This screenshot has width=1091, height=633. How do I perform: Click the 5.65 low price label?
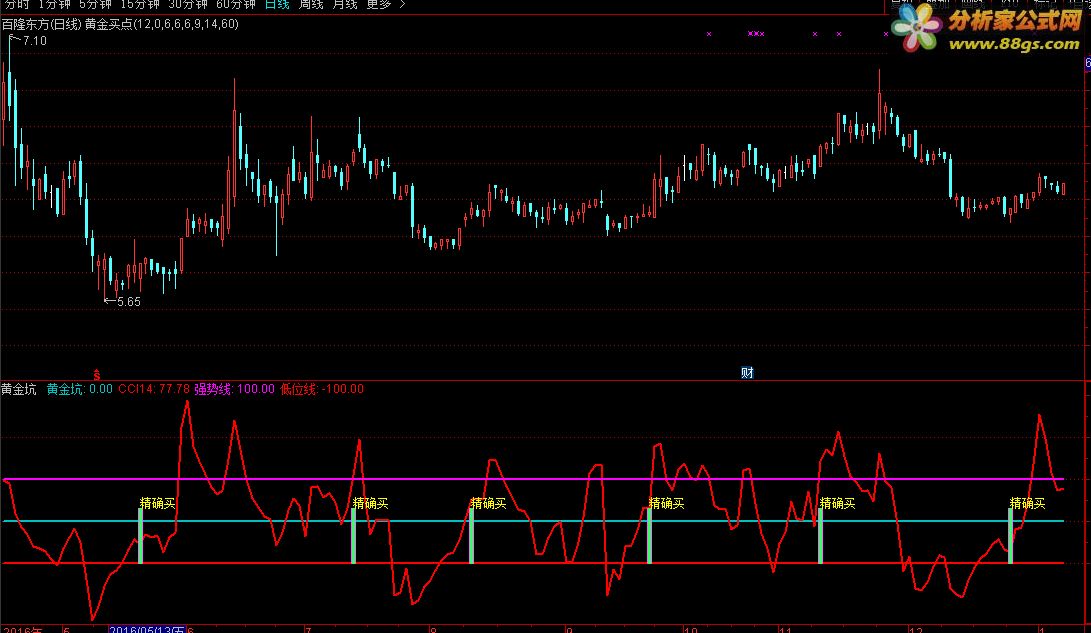129,302
